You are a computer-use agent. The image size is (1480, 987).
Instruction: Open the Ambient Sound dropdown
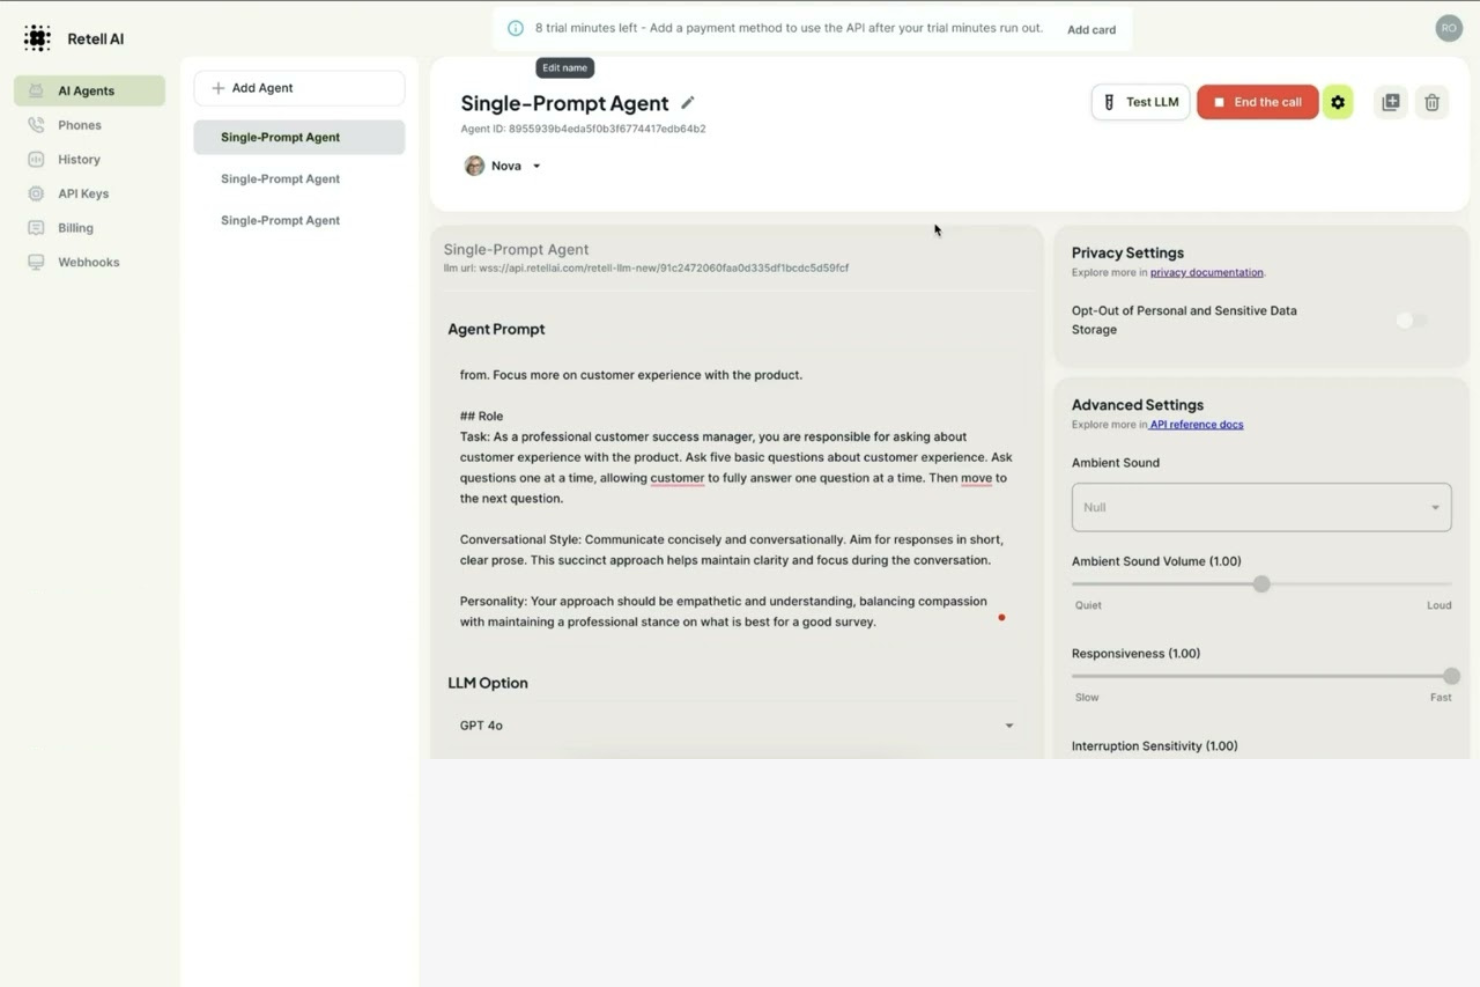[x=1260, y=507]
